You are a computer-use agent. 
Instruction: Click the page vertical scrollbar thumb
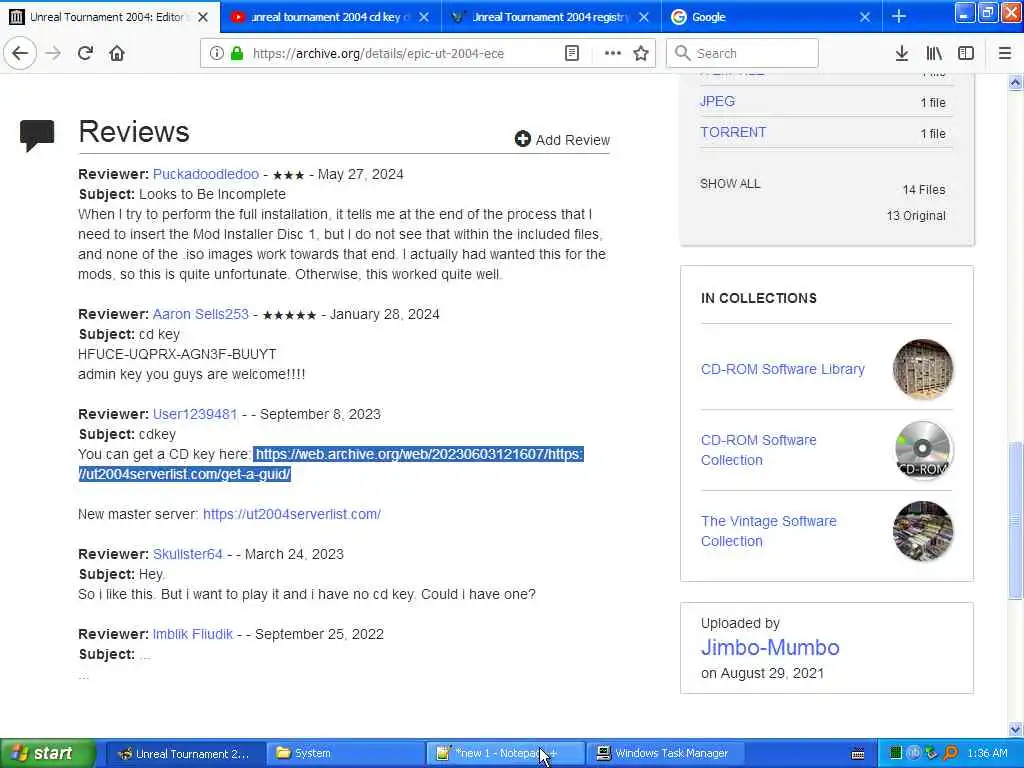tap(1015, 520)
